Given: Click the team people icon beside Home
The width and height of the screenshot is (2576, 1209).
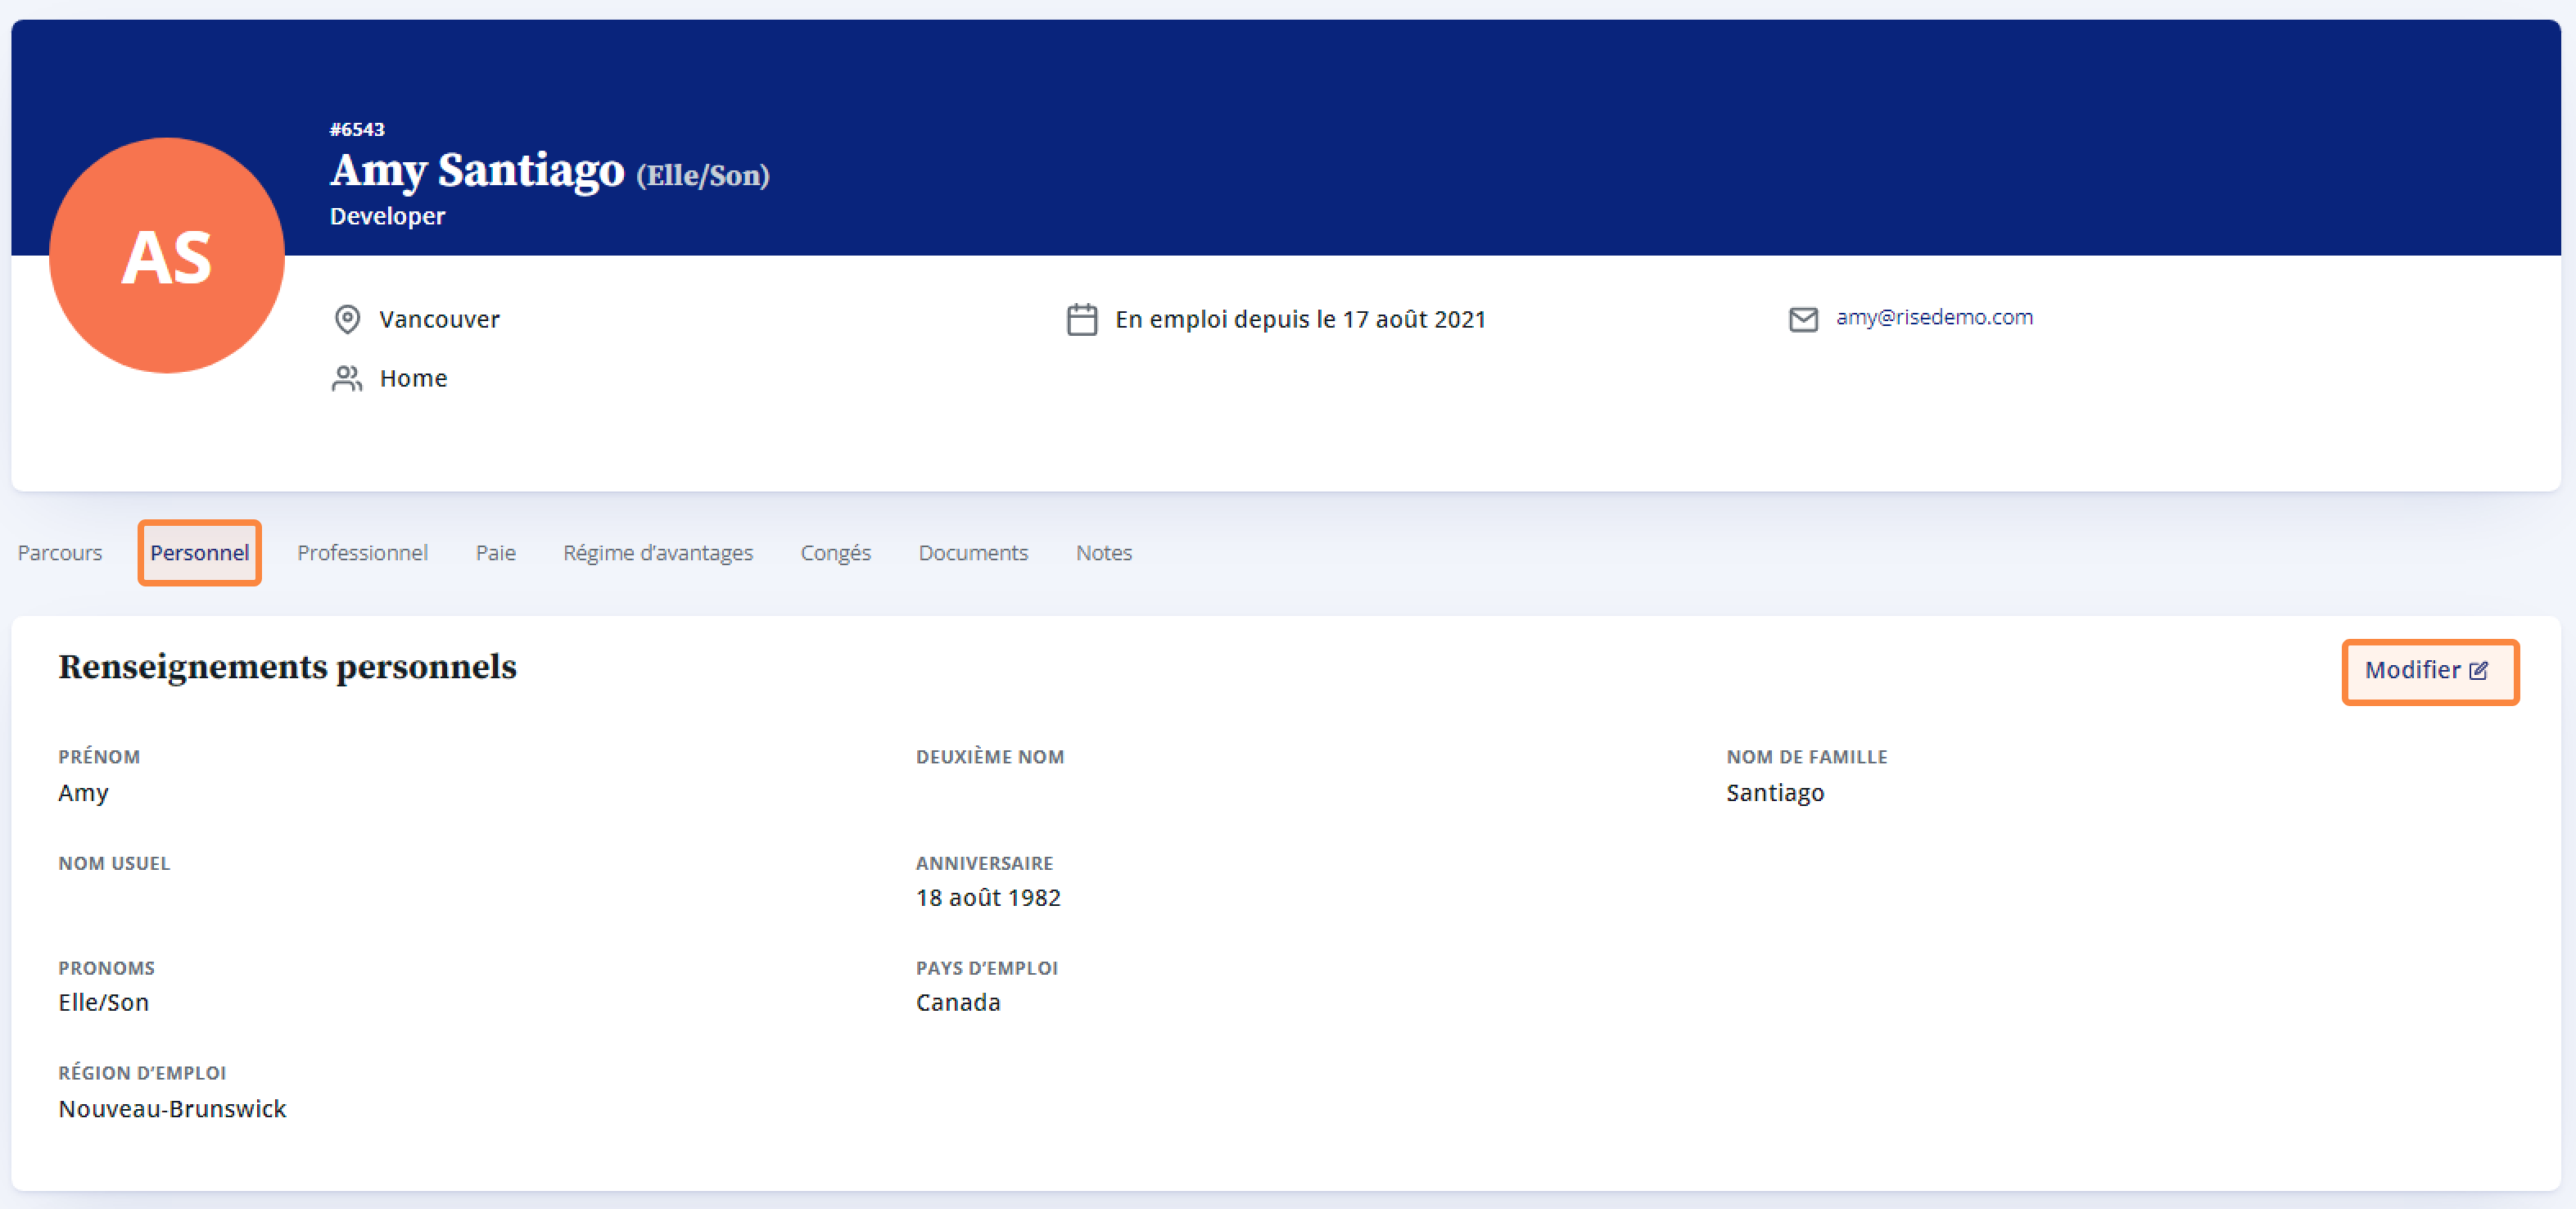Looking at the screenshot, I should pos(347,378).
